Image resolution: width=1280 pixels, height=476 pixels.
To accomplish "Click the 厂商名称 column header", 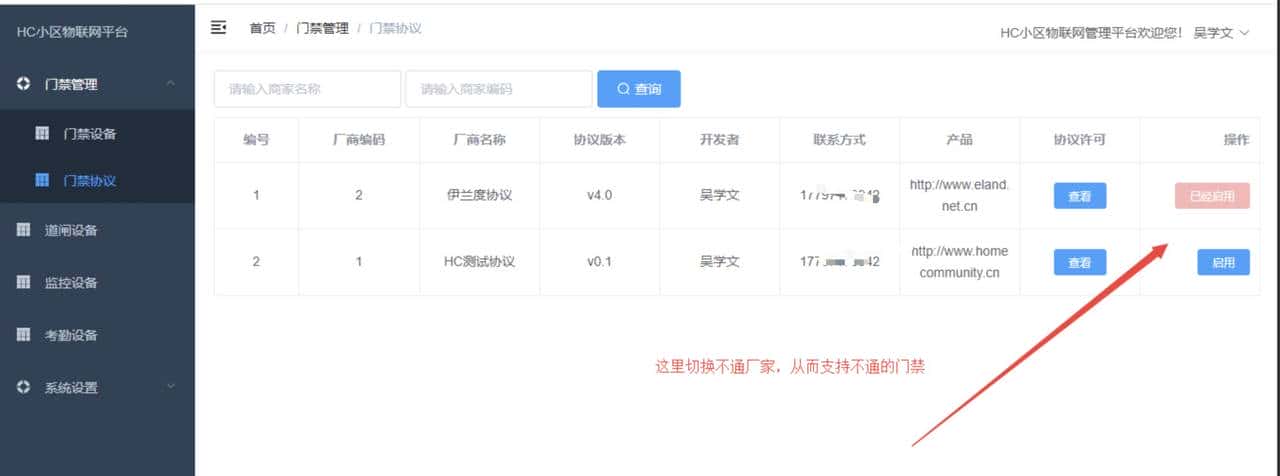I will [x=479, y=140].
